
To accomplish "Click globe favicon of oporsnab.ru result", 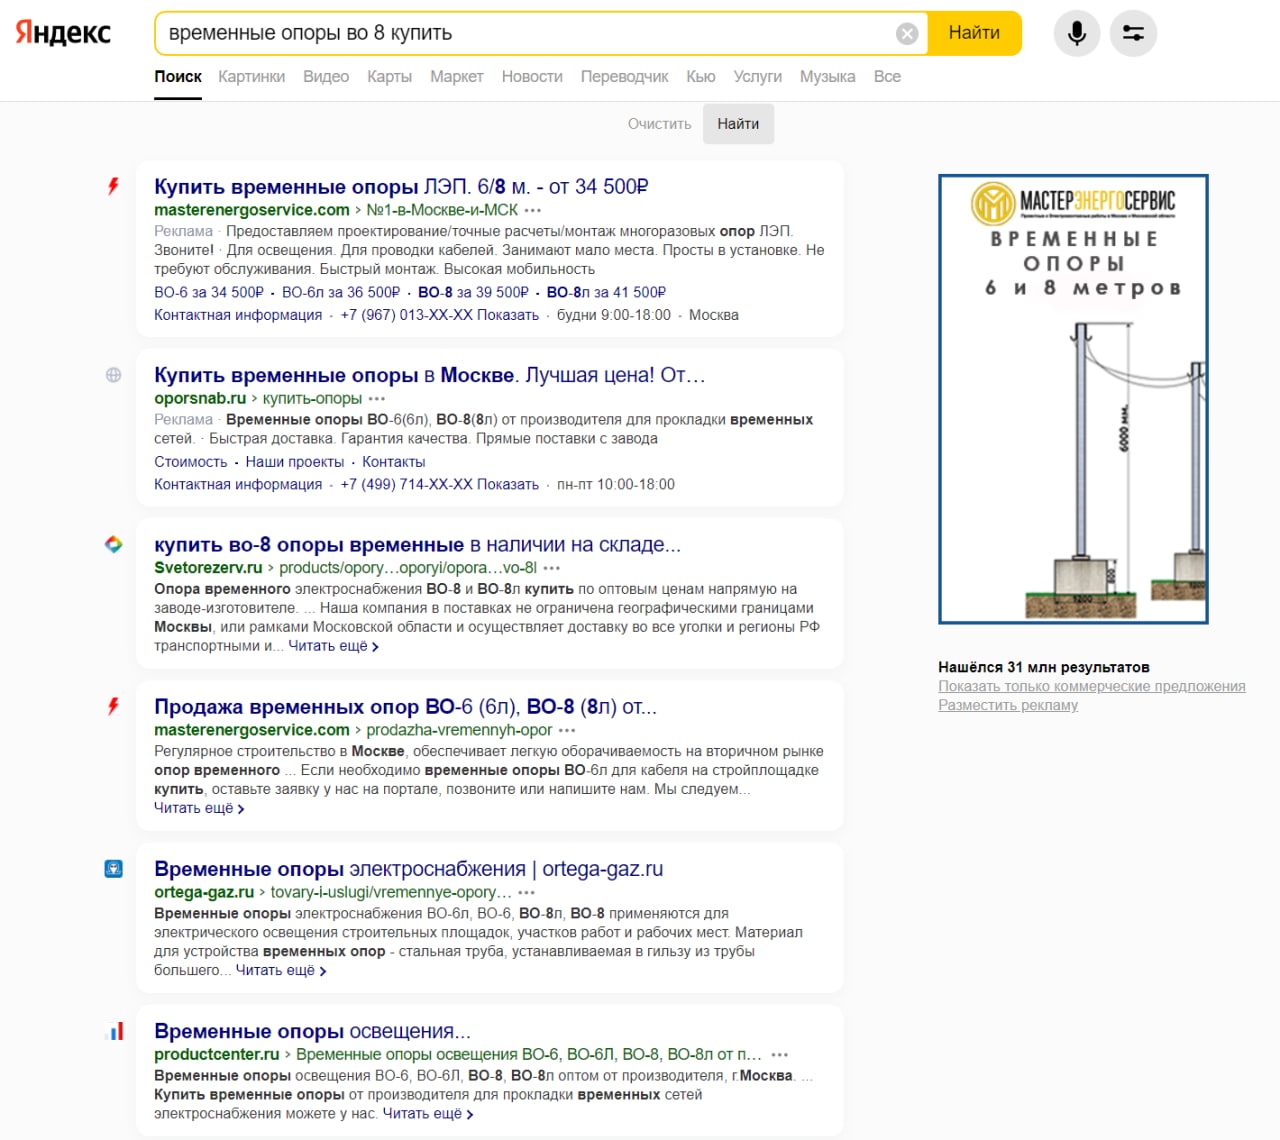I will pyautogui.click(x=113, y=375).
